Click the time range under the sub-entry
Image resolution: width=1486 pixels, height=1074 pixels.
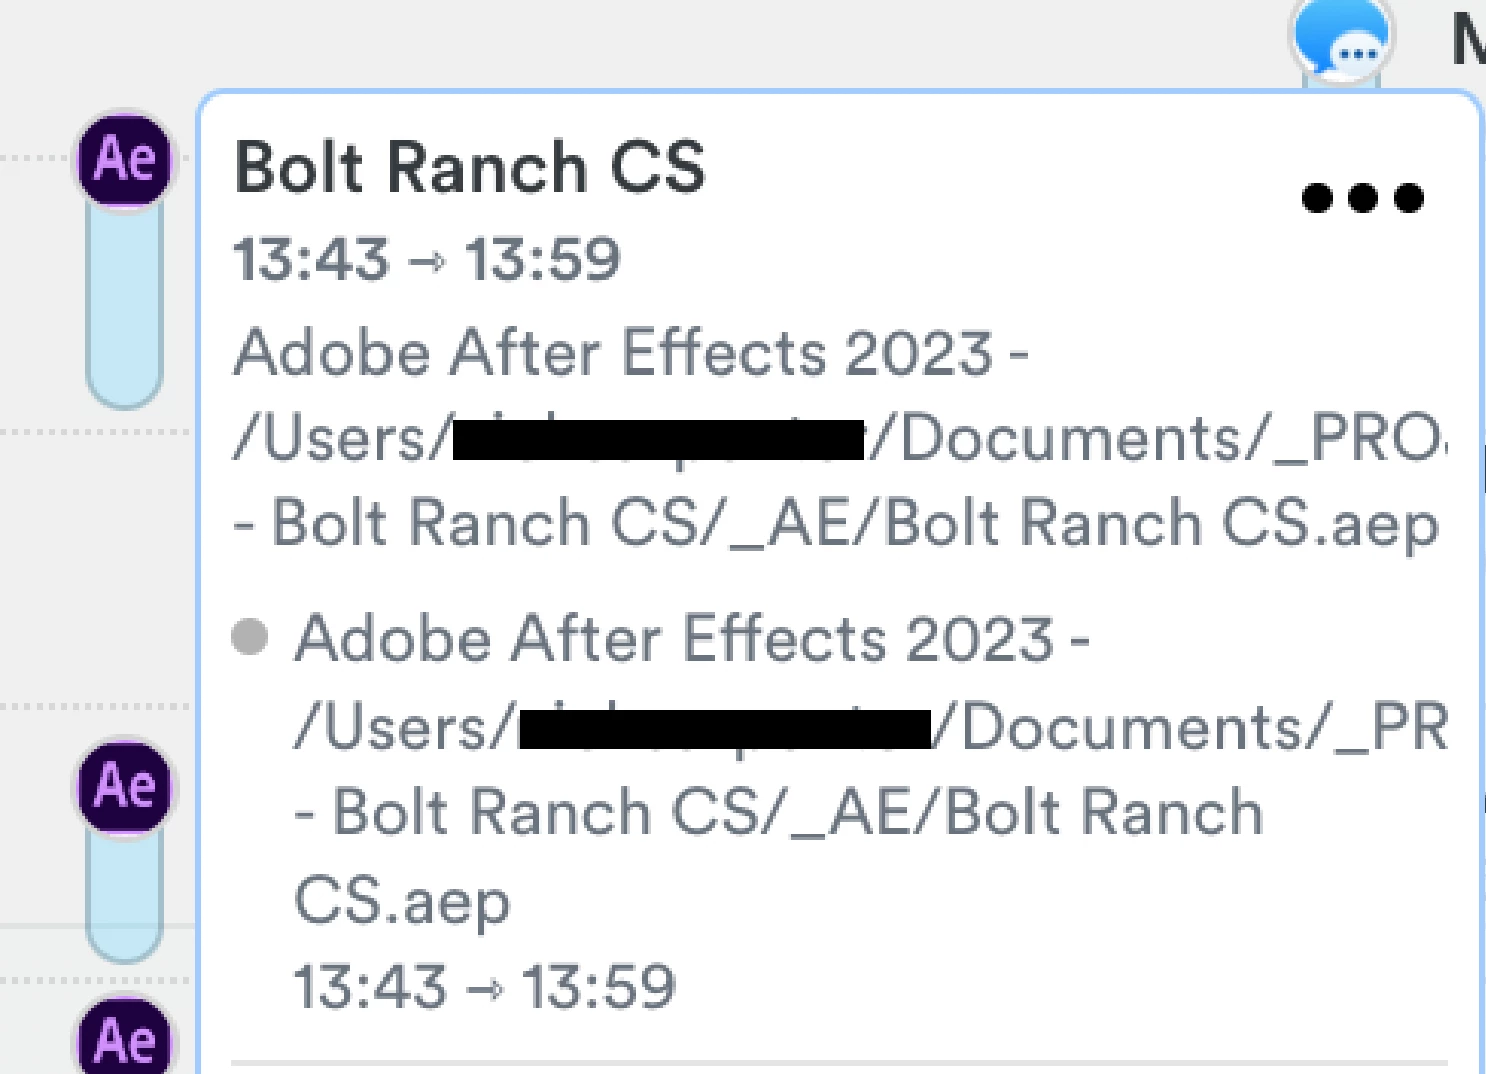[x=485, y=987]
